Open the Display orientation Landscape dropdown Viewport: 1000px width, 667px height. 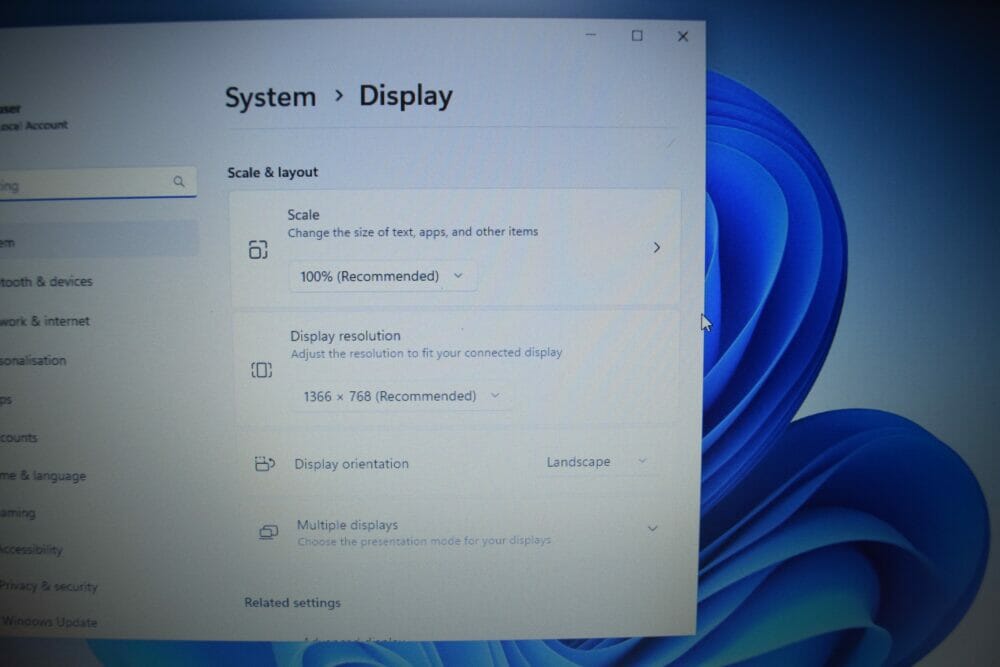[x=596, y=462]
